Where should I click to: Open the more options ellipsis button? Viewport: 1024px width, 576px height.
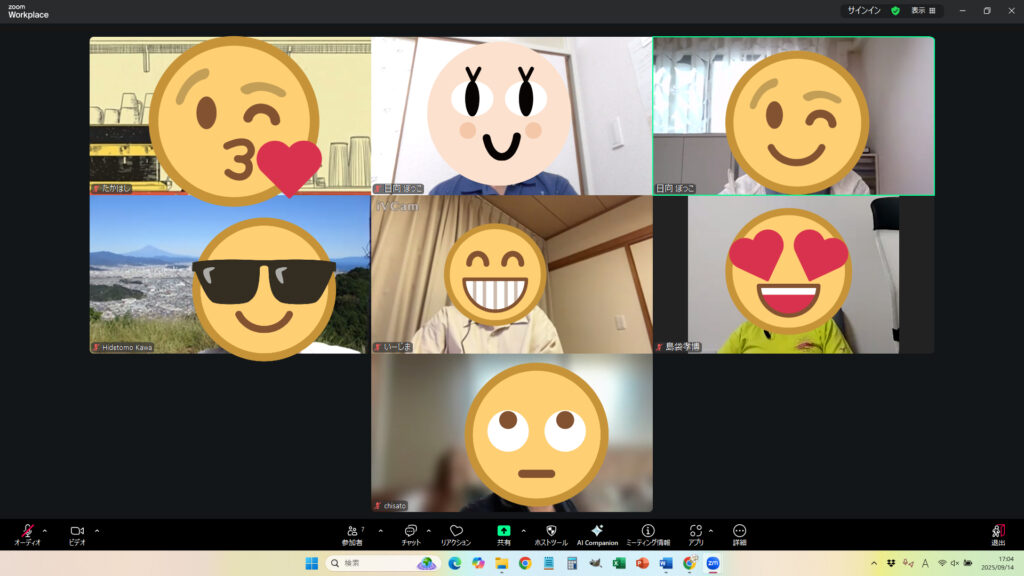click(x=739, y=531)
